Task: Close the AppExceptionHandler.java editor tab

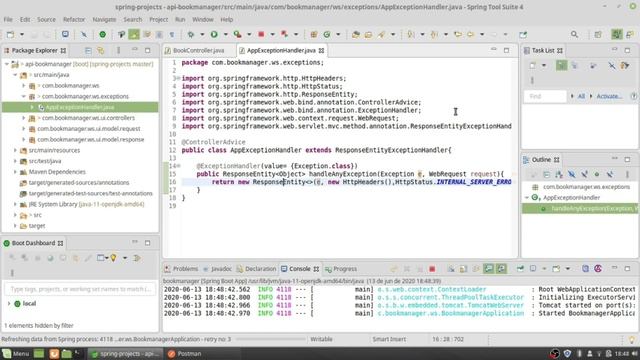Action: pyautogui.click(x=322, y=51)
